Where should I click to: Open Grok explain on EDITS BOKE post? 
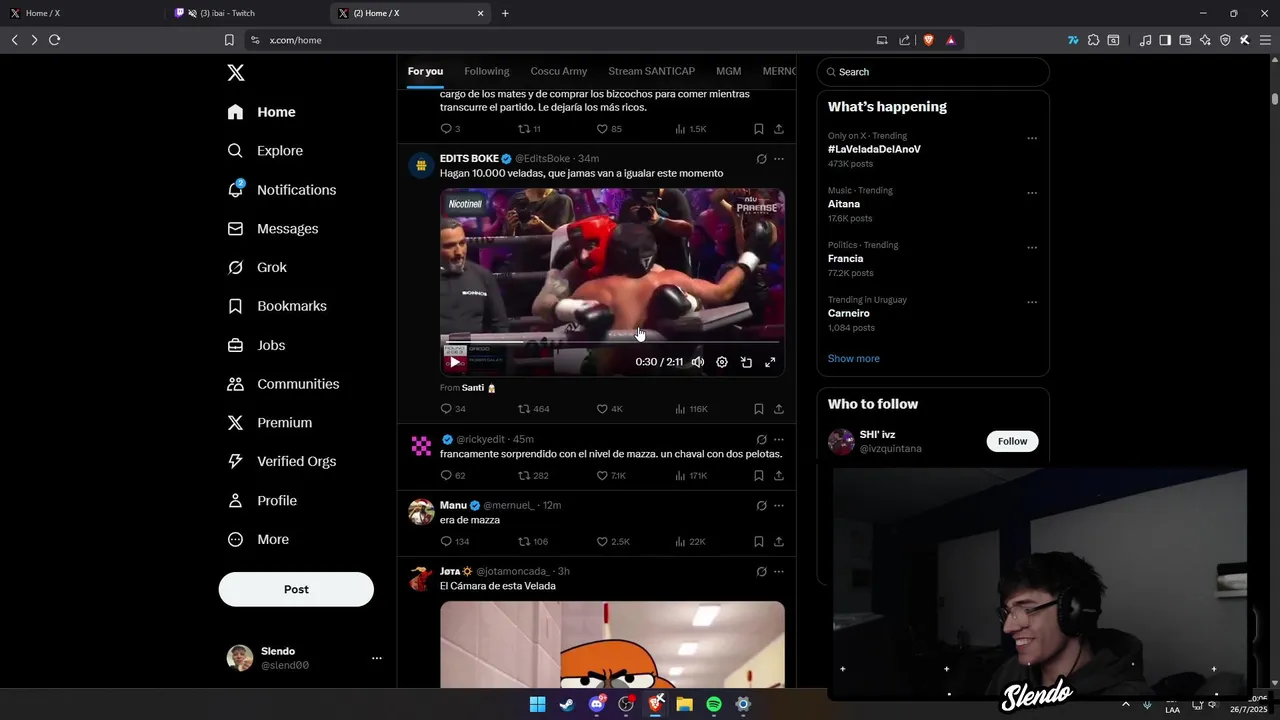(761, 159)
